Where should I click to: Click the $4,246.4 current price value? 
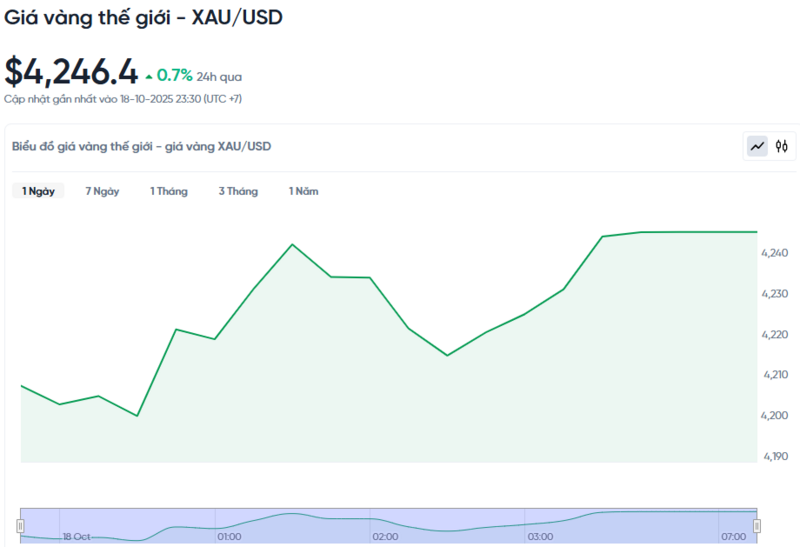(70, 71)
